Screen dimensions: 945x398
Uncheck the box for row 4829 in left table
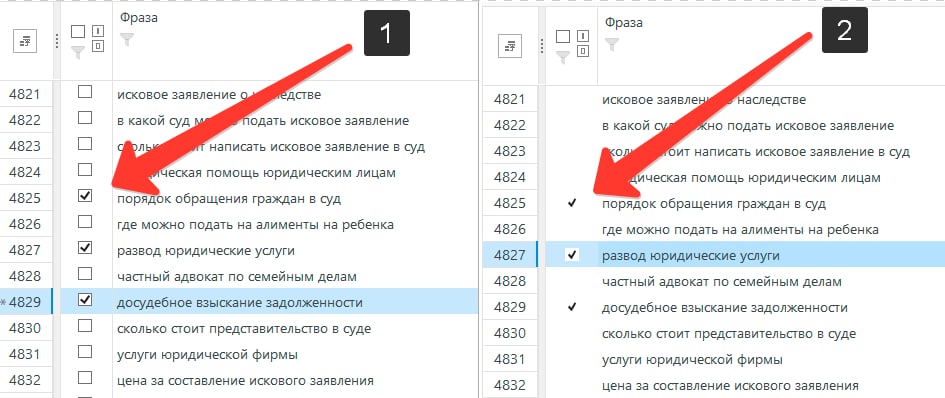click(x=85, y=299)
